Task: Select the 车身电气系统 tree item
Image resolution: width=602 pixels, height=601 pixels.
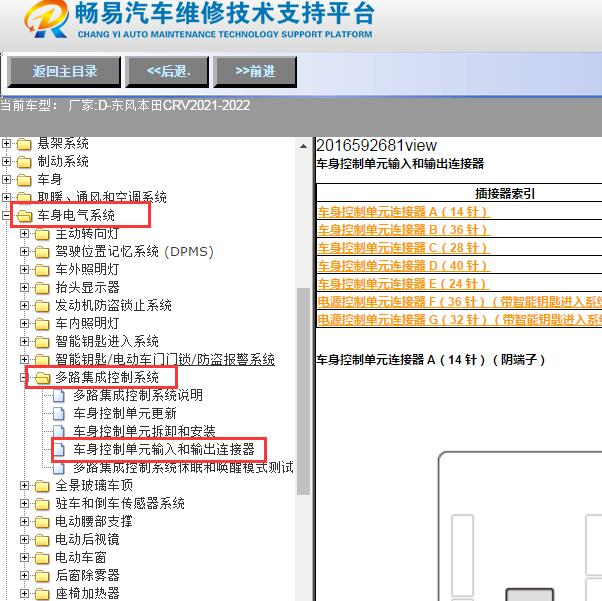Action: [x=76, y=215]
